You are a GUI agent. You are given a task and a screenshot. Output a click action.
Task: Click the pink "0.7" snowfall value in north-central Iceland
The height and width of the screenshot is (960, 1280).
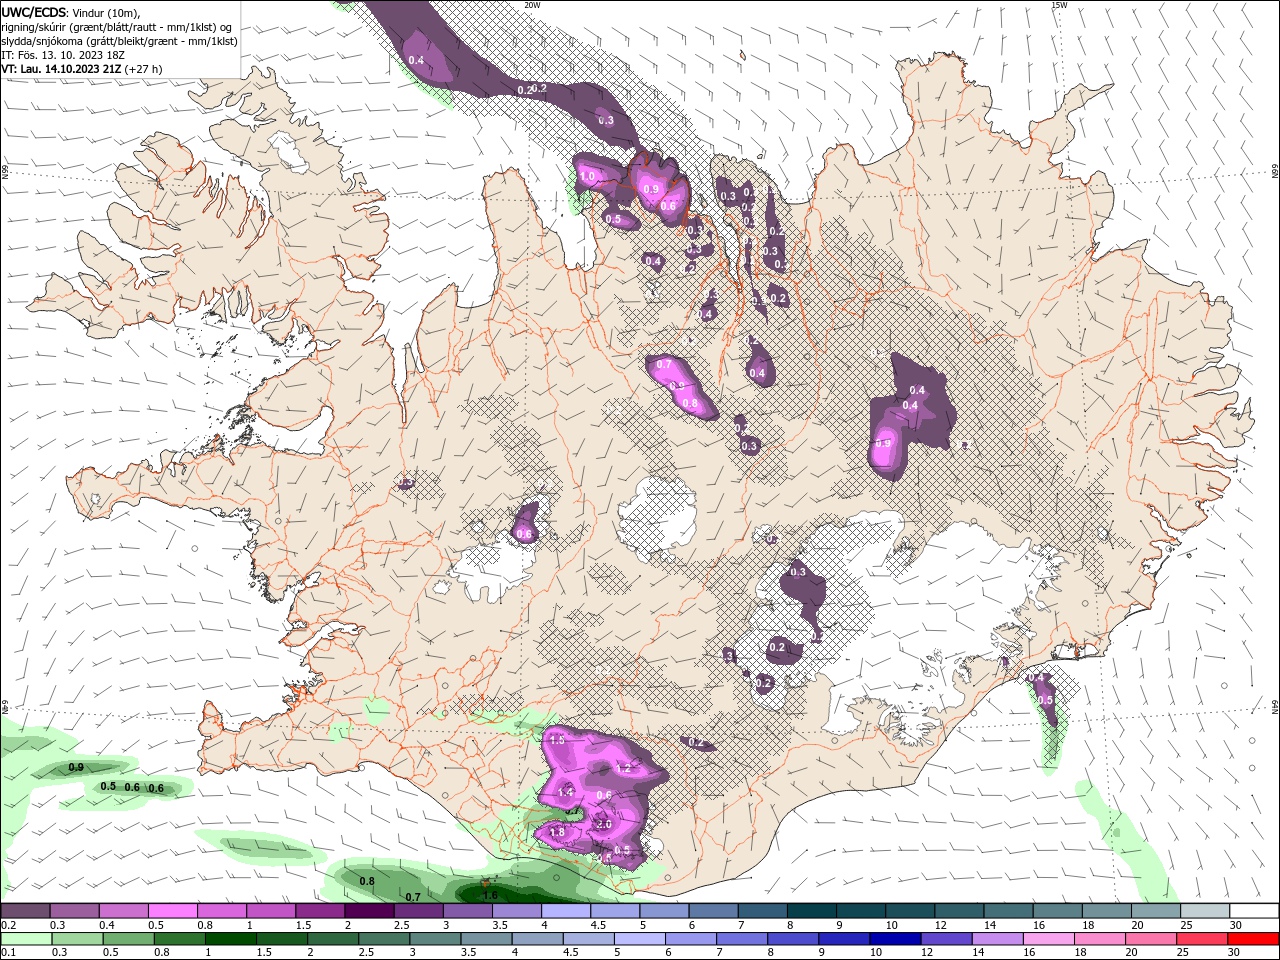[x=664, y=365]
